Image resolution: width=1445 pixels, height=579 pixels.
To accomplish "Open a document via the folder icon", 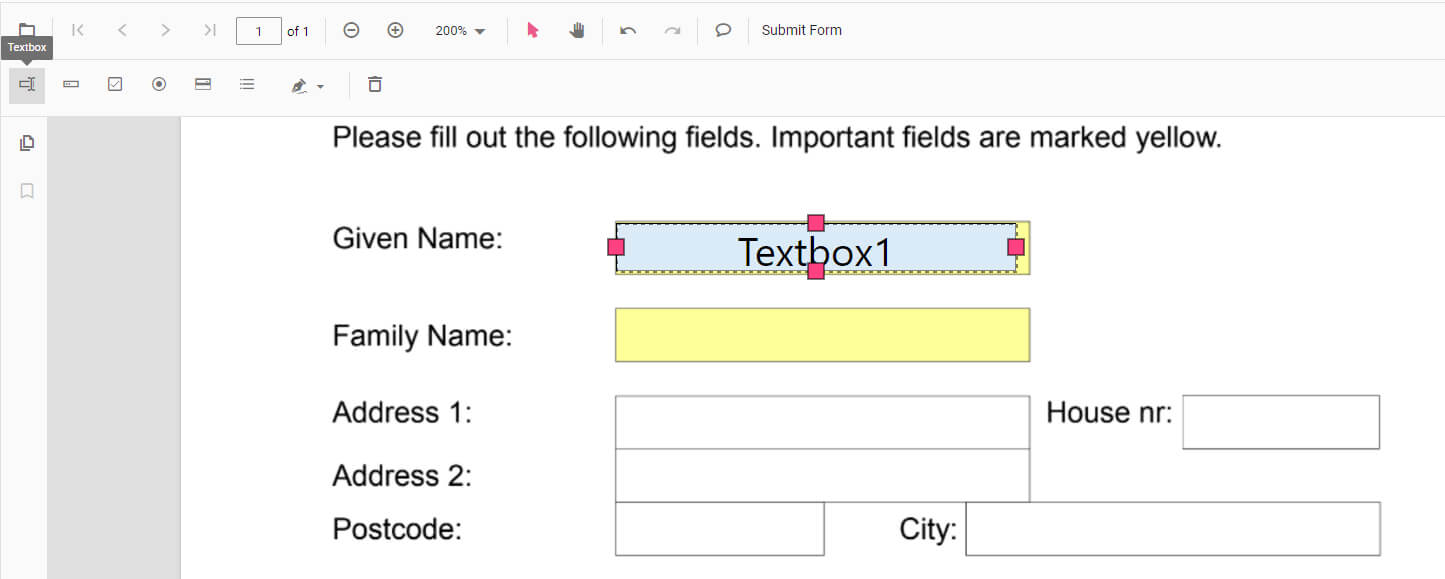I will point(26,29).
